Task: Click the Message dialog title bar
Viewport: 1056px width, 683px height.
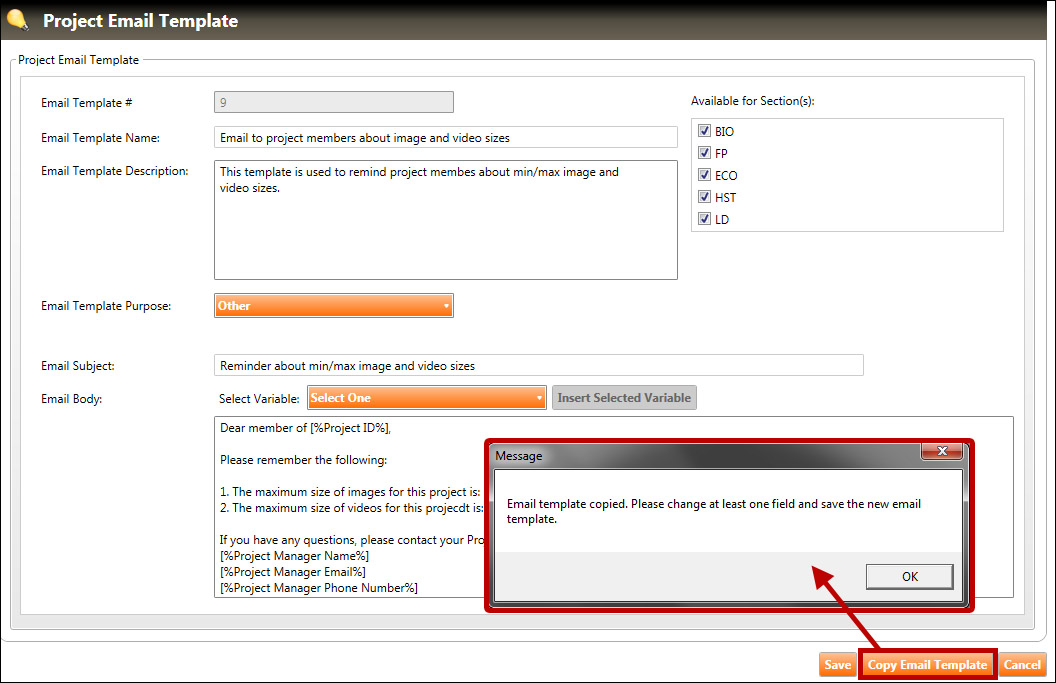Action: (x=700, y=455)
